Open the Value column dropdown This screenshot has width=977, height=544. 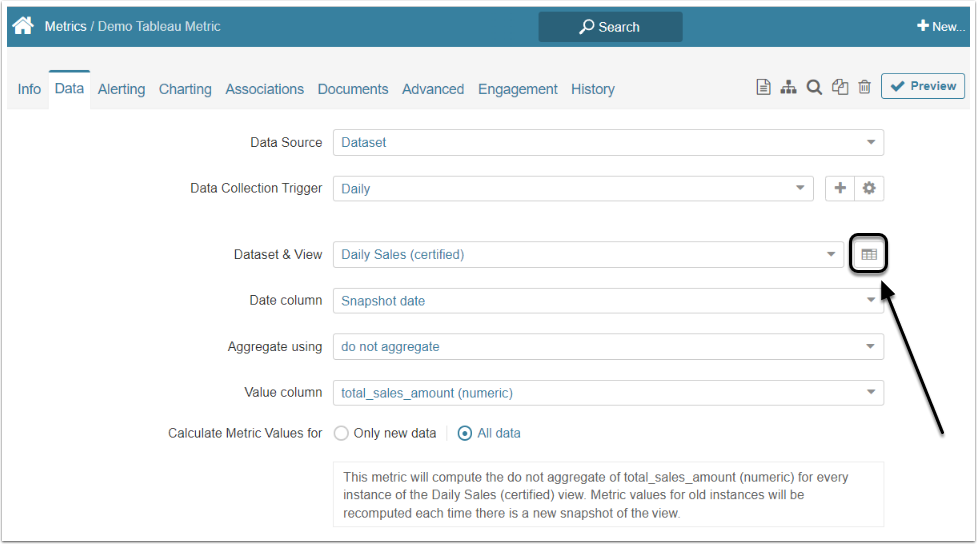(x=608, y=393)
